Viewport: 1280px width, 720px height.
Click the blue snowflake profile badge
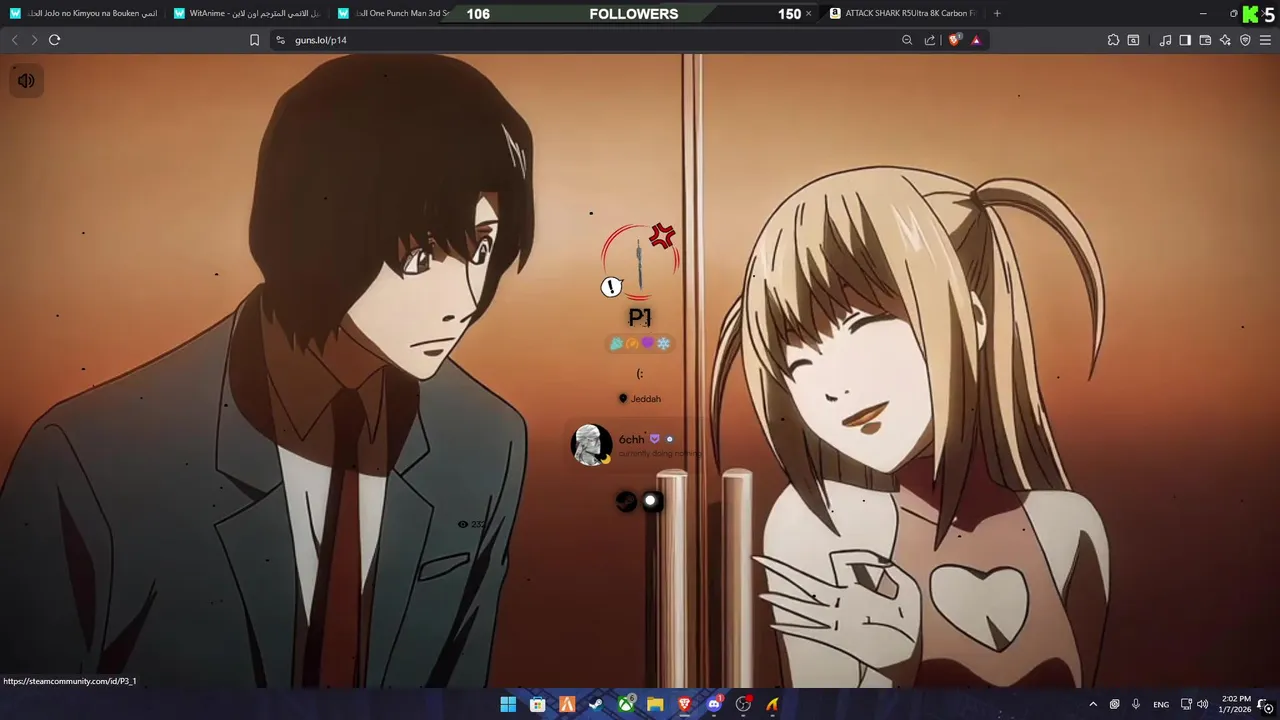(663, 343)
